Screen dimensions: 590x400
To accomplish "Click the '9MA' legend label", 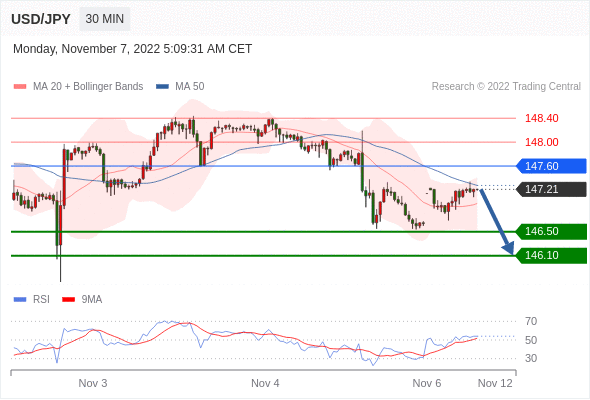I will point(92,300).
